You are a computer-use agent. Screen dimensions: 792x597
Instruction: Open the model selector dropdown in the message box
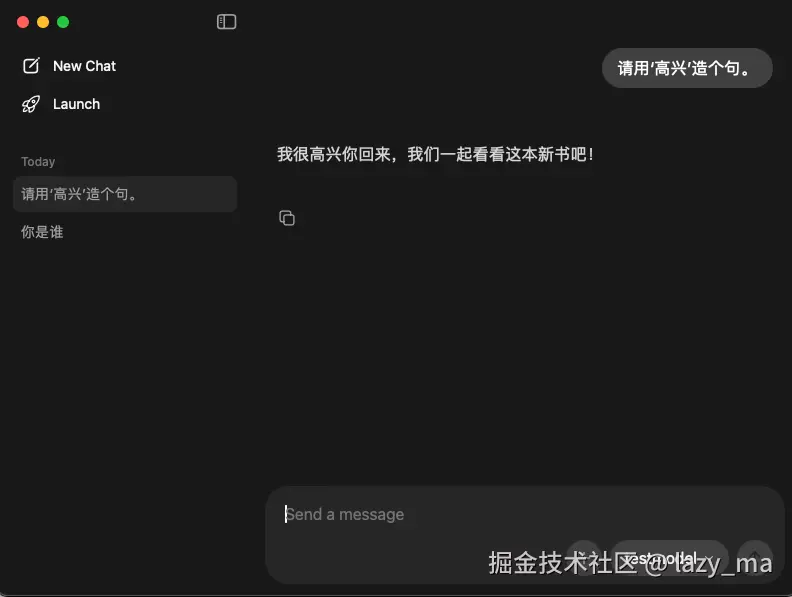click(x=669, y=558)
